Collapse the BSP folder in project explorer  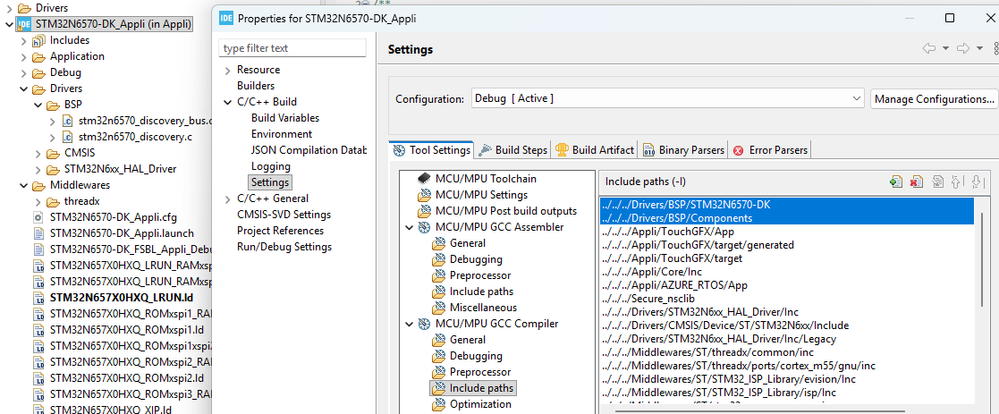(x=38, y=104)
